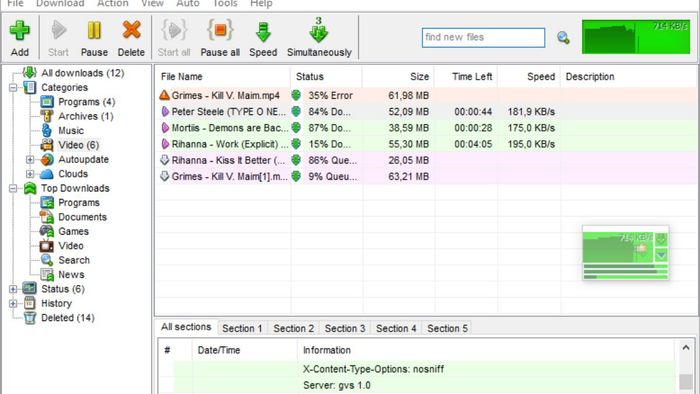
Task: Sort by the Size column header
Action: pos(398,77)
